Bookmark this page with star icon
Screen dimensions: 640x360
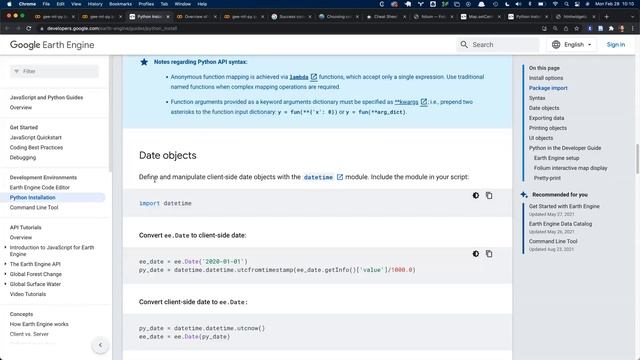576,29
